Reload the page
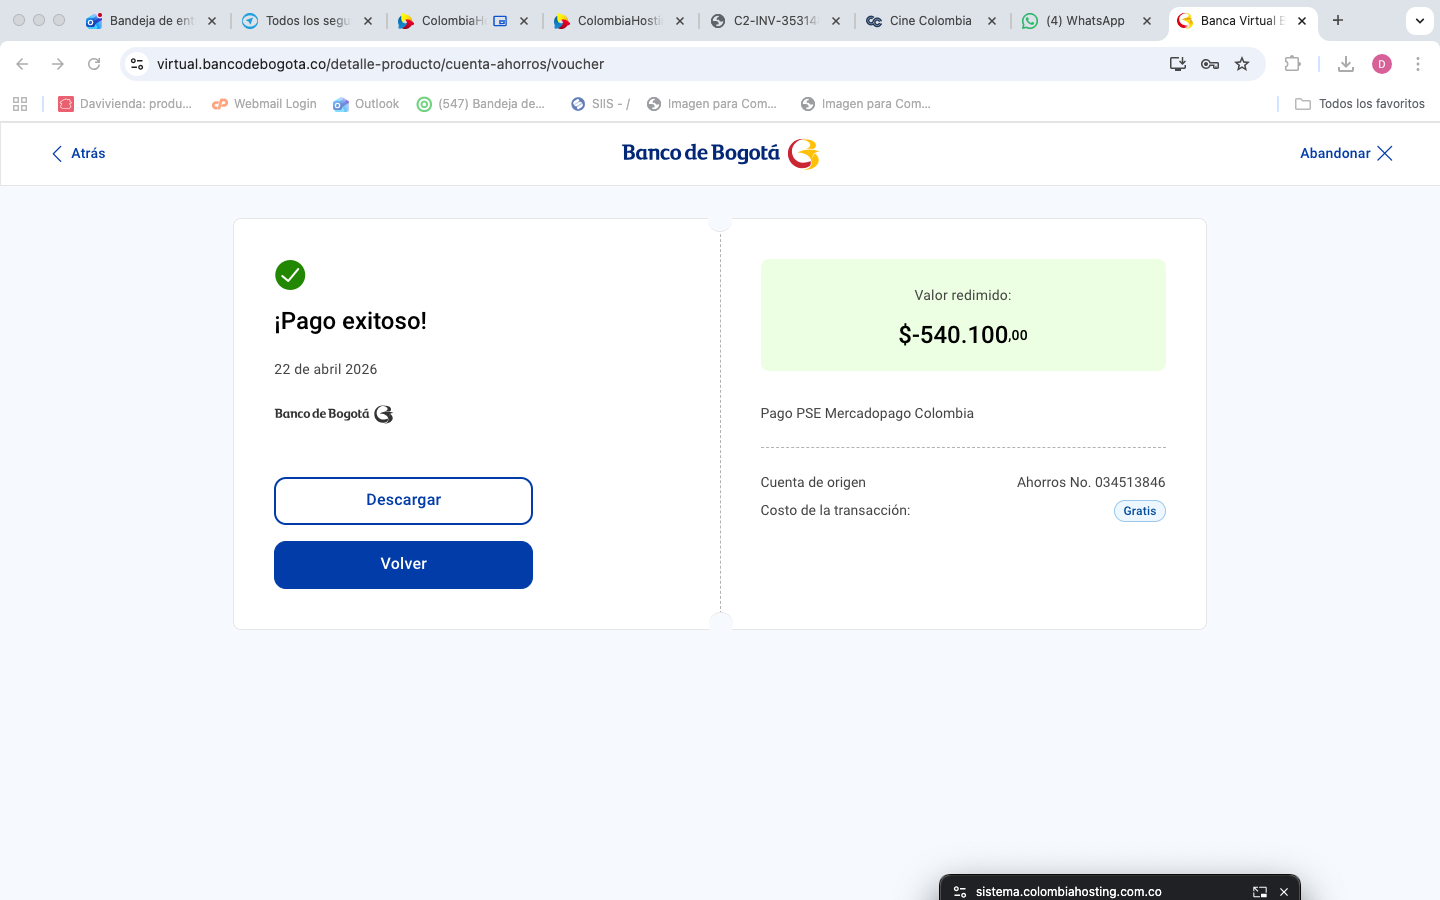This screenshot has height=900, width=1440. pyautogui.click(x=94, y=64)
